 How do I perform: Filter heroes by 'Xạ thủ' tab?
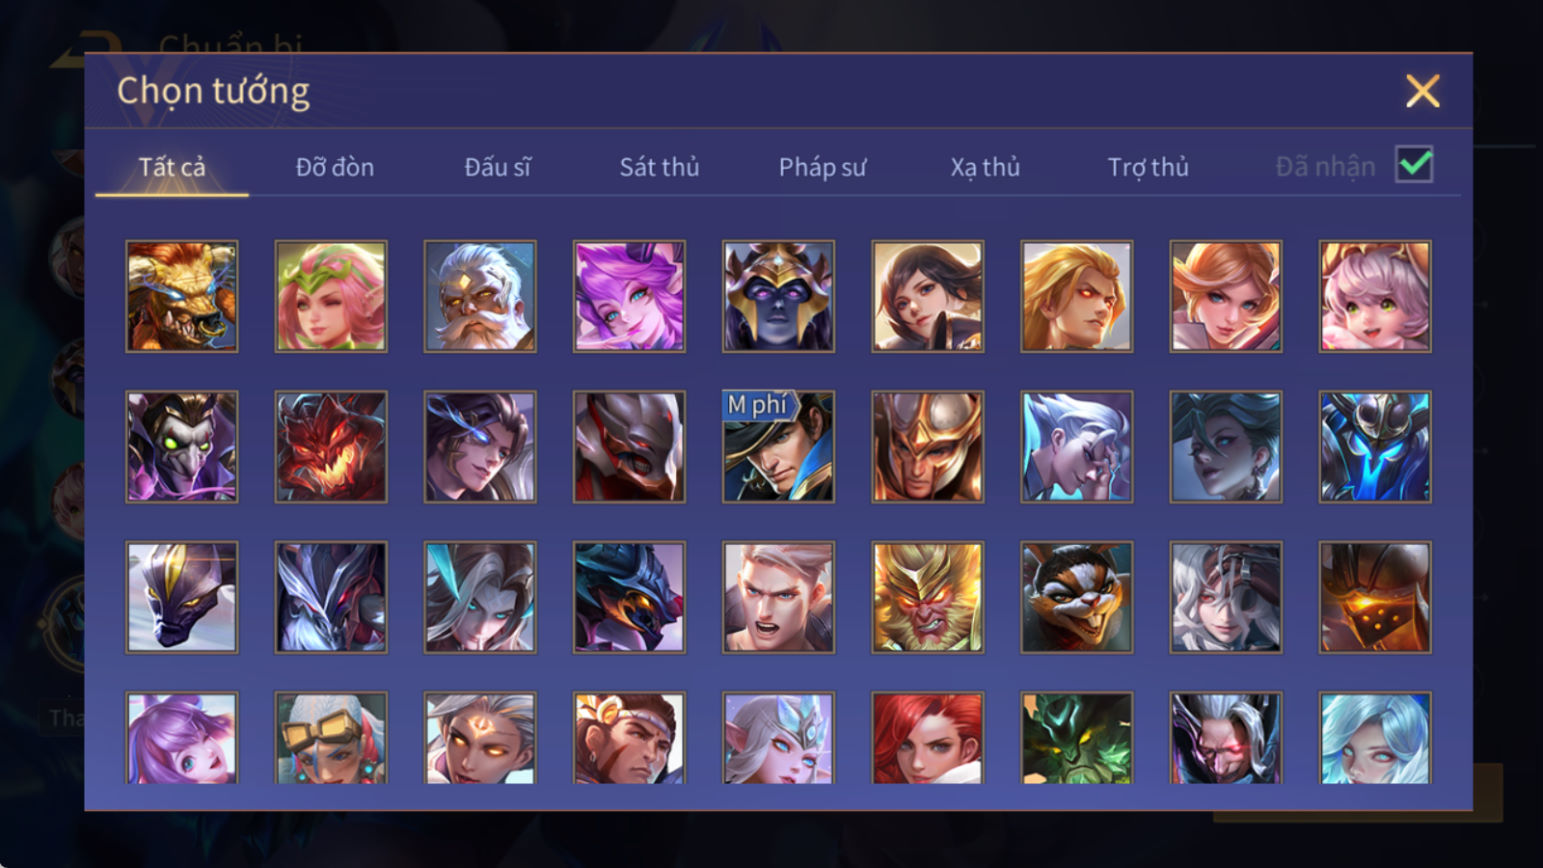coord(985,167)
